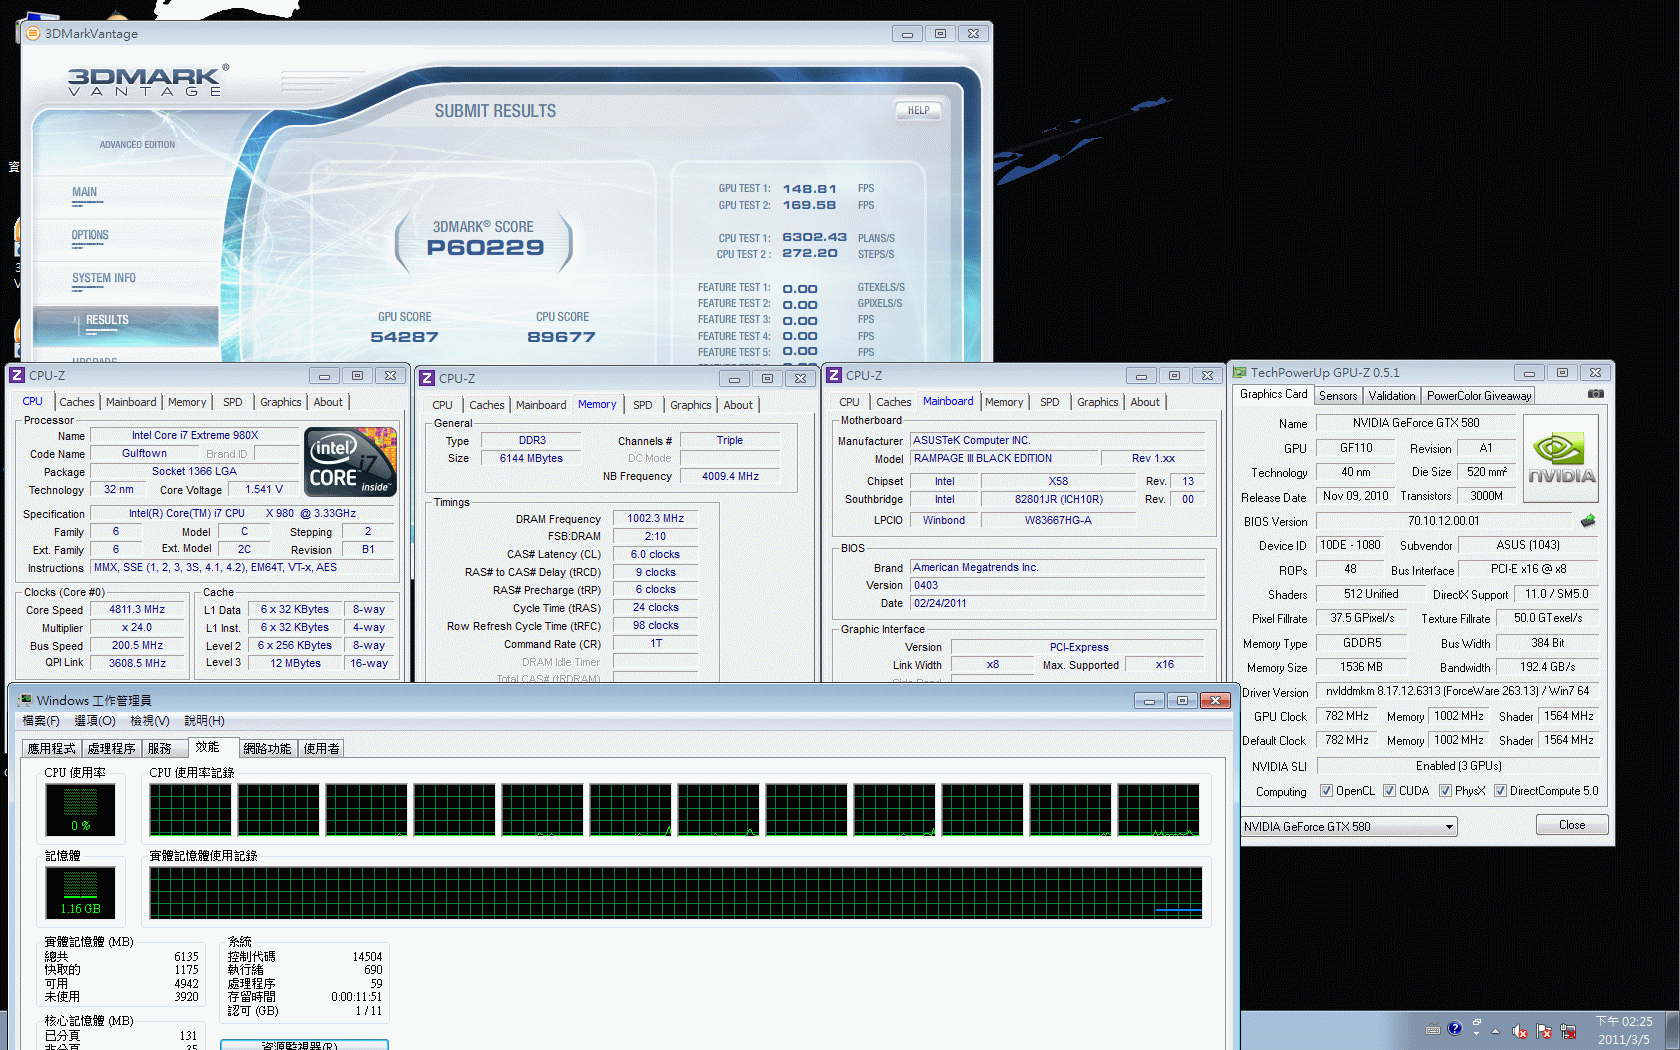
Task: Open the Action Center flag tray icon
Action: click(1544, 1031)
